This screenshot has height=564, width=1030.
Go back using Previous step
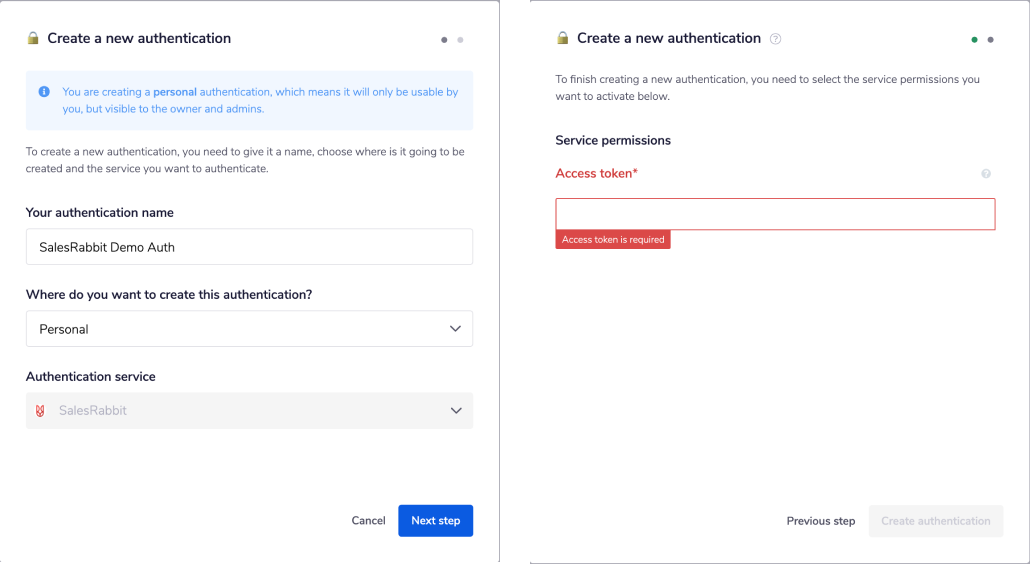[820, 521]
